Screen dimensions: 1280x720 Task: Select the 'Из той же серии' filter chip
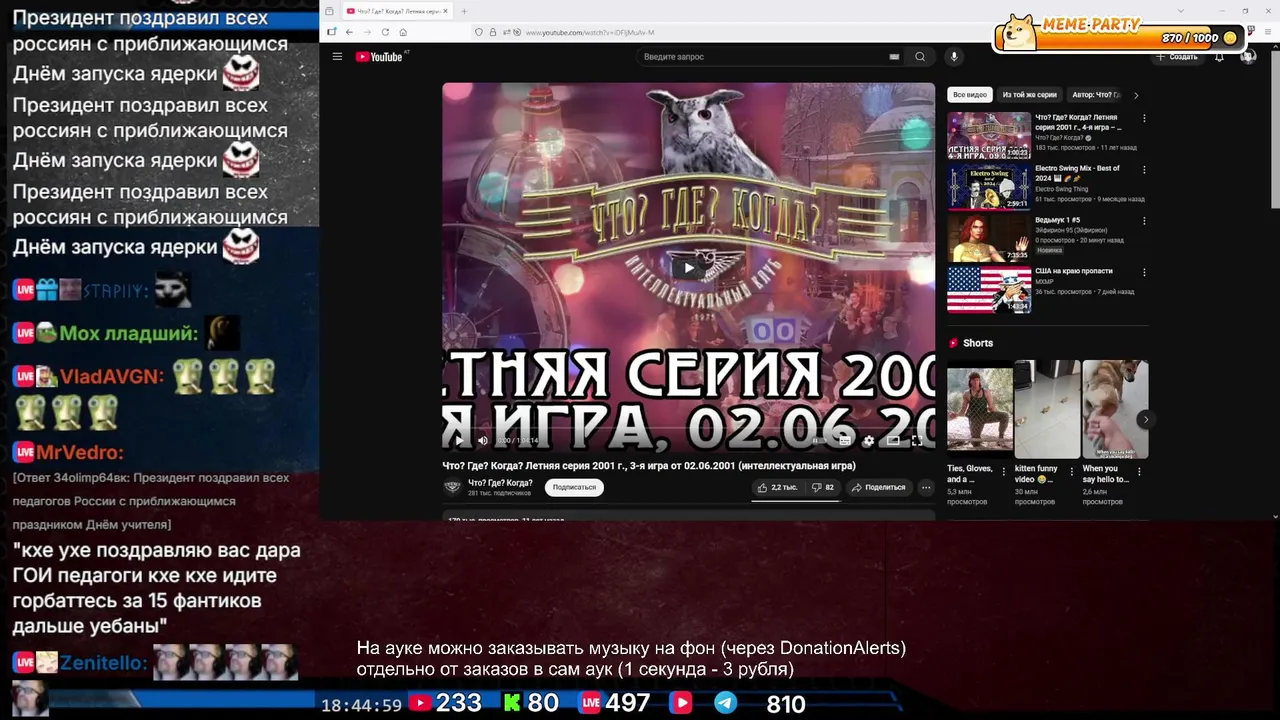1029,95
